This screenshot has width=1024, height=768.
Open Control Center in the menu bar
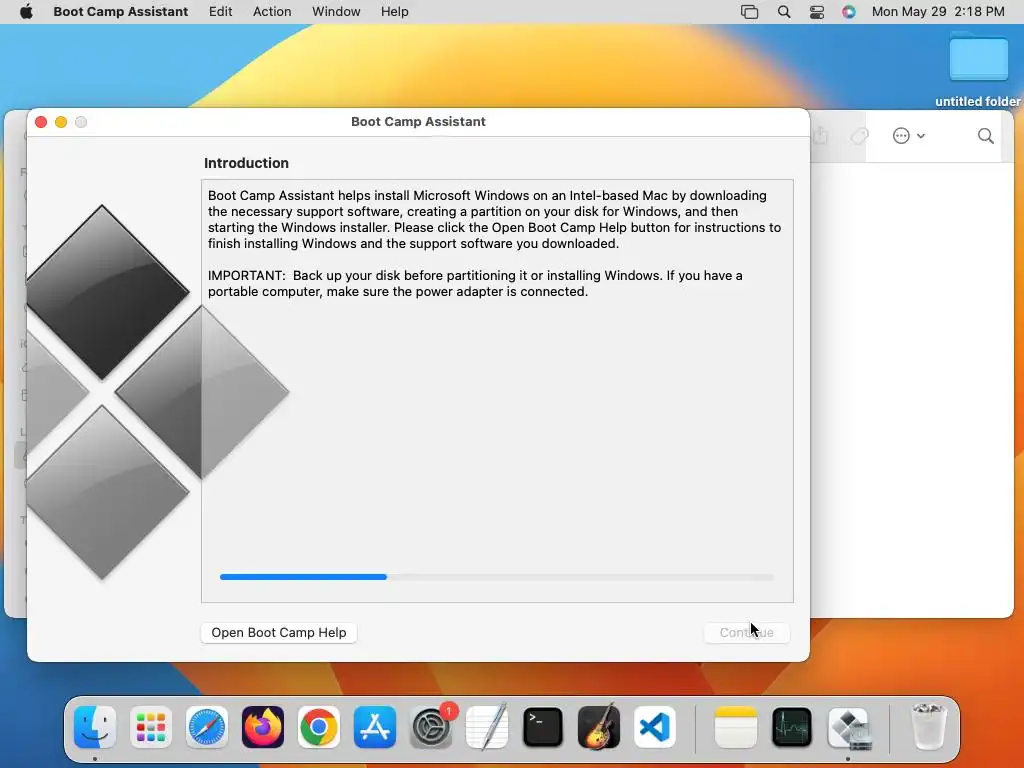(x=816, y=12)
